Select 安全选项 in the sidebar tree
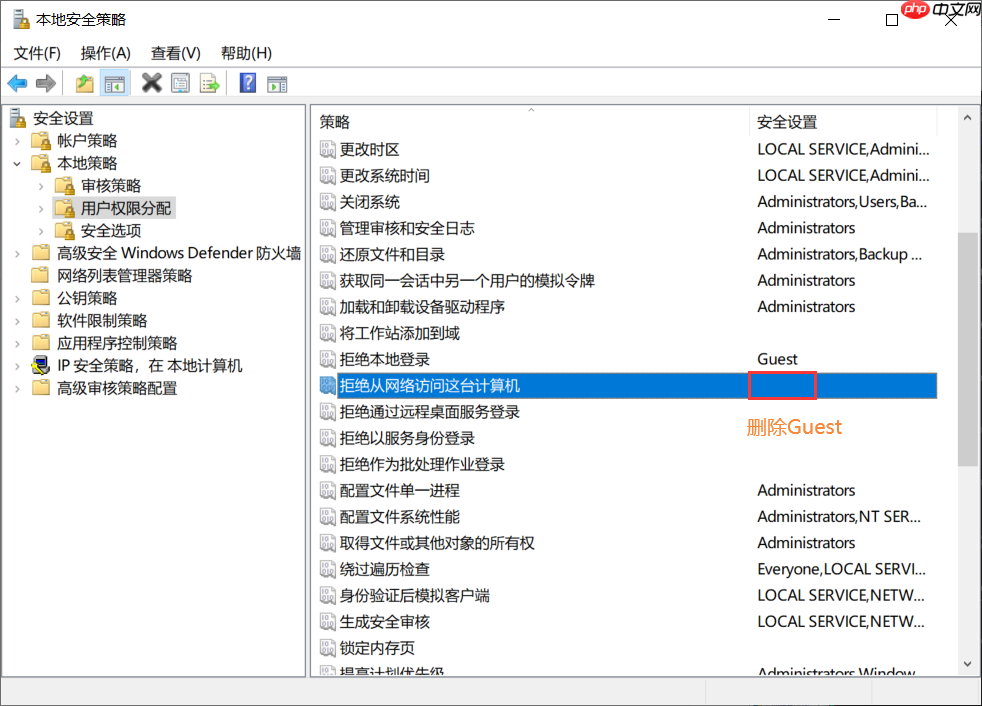The width and height of the screenshot is (982, 706). (x=112, y=230)
